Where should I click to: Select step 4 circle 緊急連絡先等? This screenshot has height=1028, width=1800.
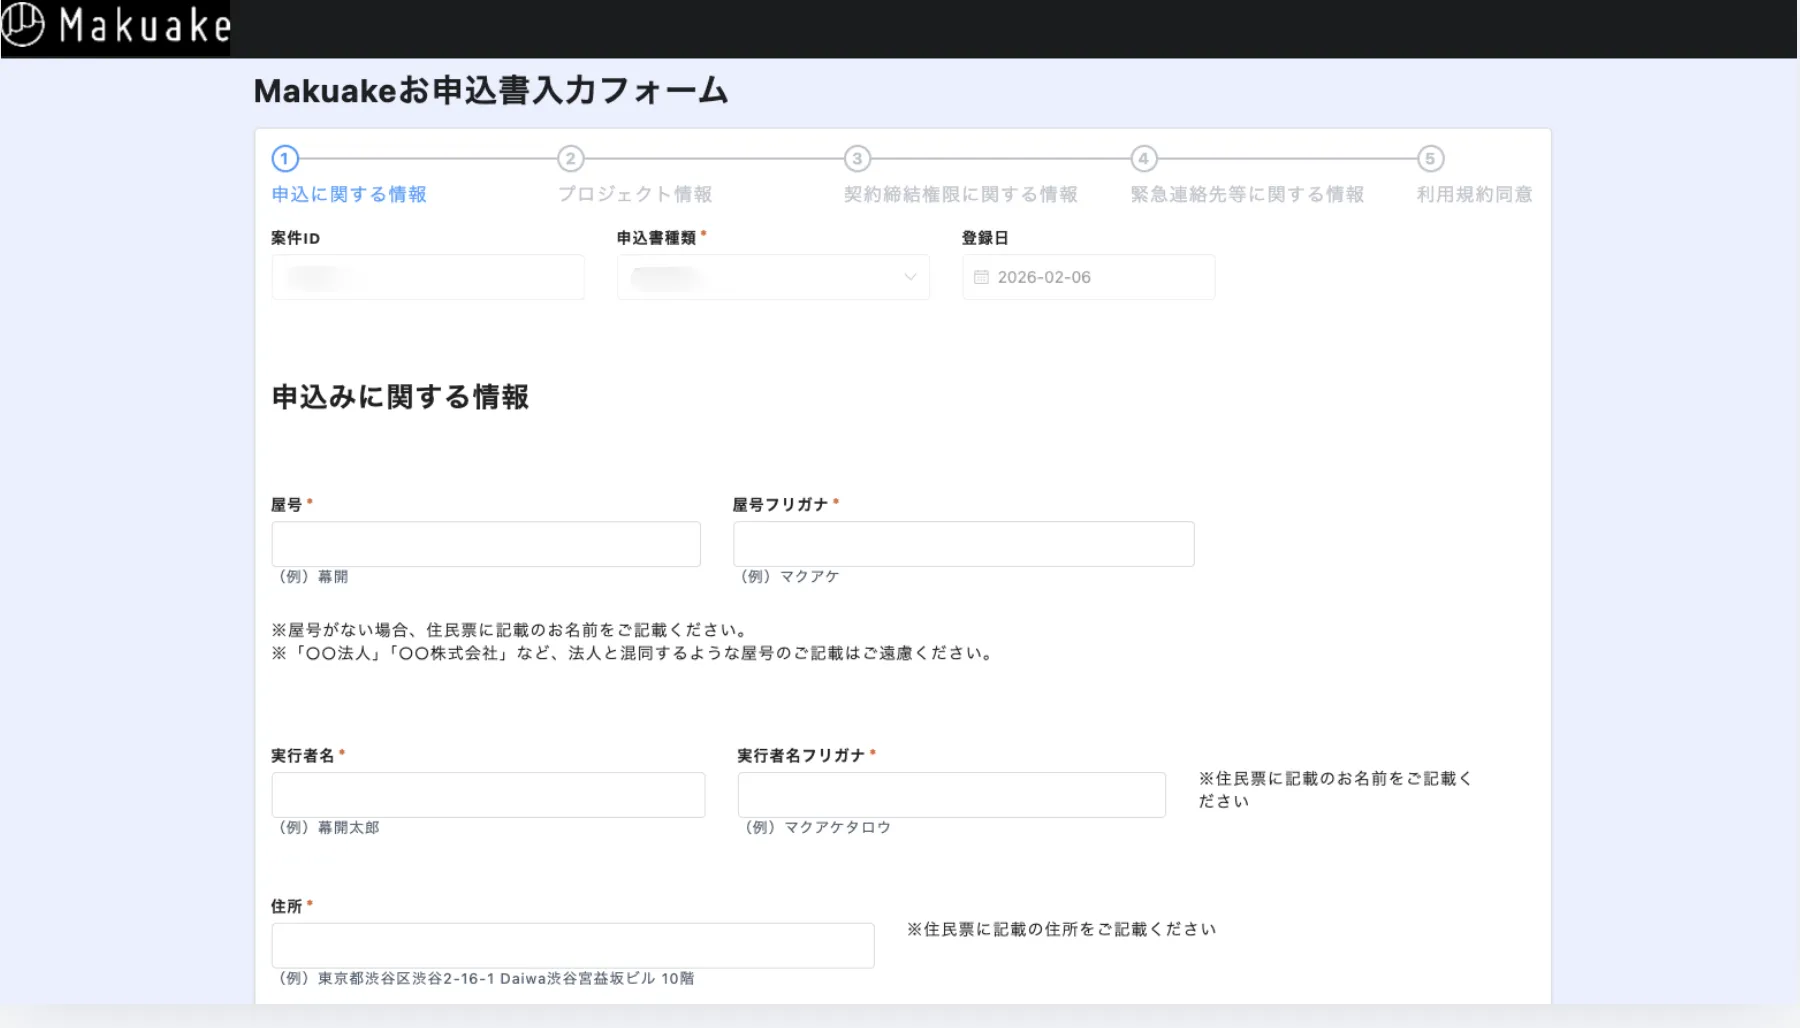pyautogui.click(x=1144, y=159)
